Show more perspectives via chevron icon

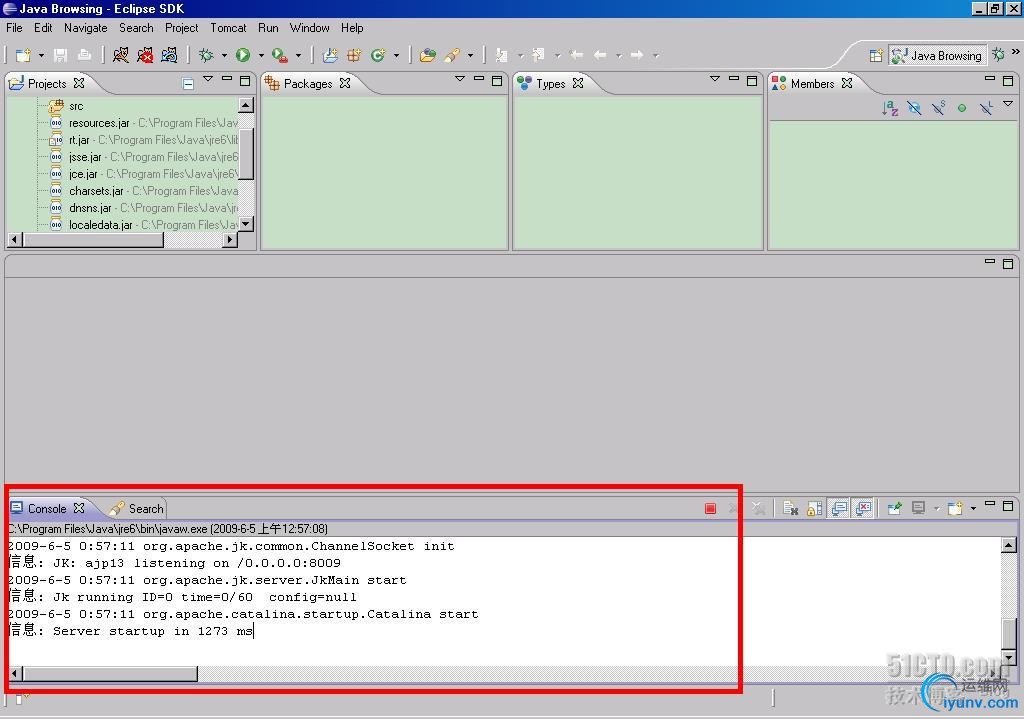tap(1016, 51)
